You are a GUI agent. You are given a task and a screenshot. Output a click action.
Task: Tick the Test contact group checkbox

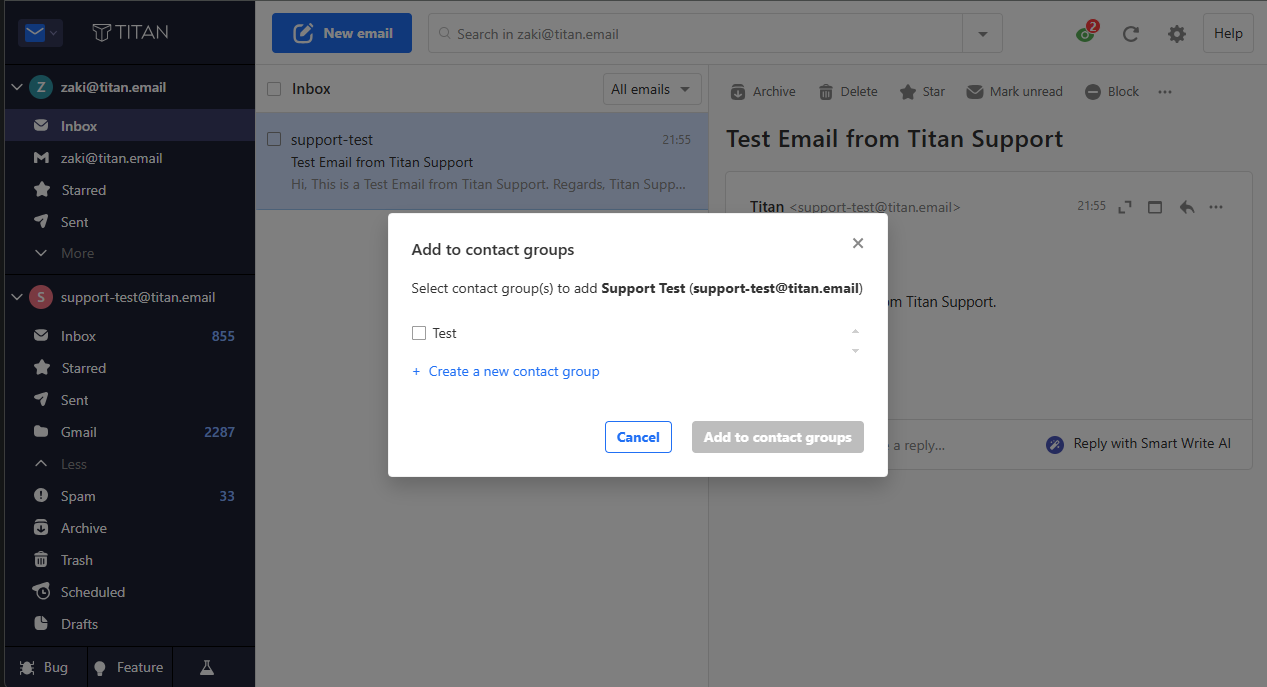click(x=419, y=333)
